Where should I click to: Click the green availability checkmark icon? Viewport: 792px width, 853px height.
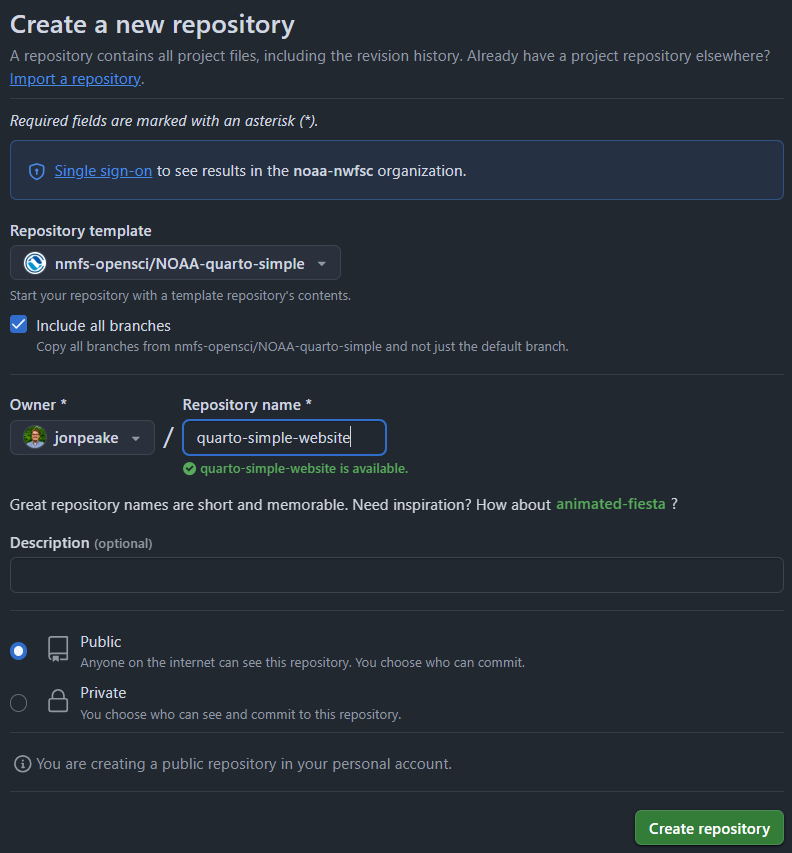(x=189, y=469)
